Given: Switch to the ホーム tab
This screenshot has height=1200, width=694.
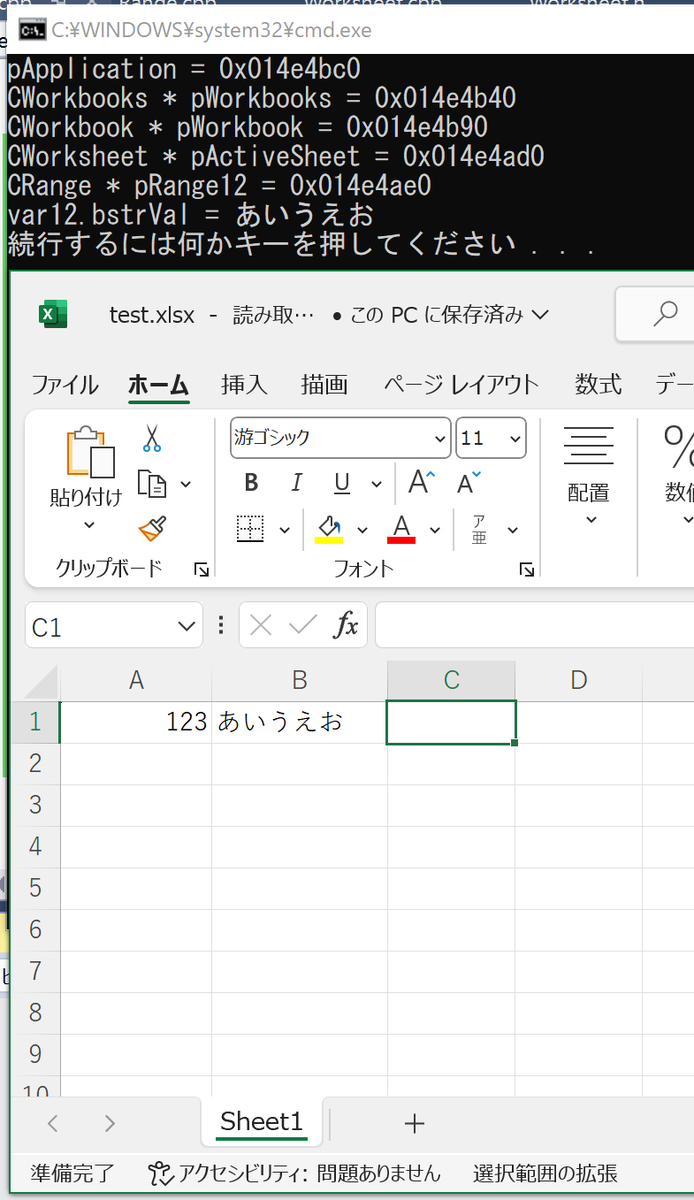Looking at the screenshot, I should [159, 385].
